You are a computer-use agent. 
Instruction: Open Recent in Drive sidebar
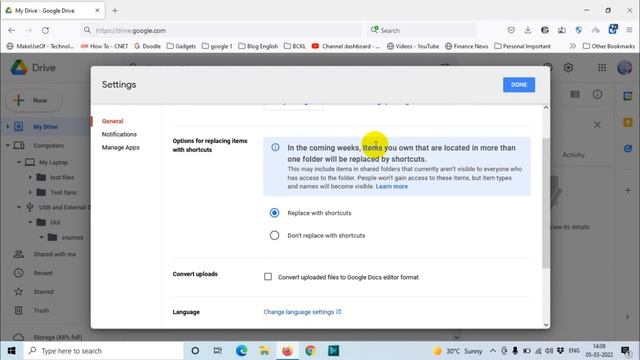click(42, 273)
